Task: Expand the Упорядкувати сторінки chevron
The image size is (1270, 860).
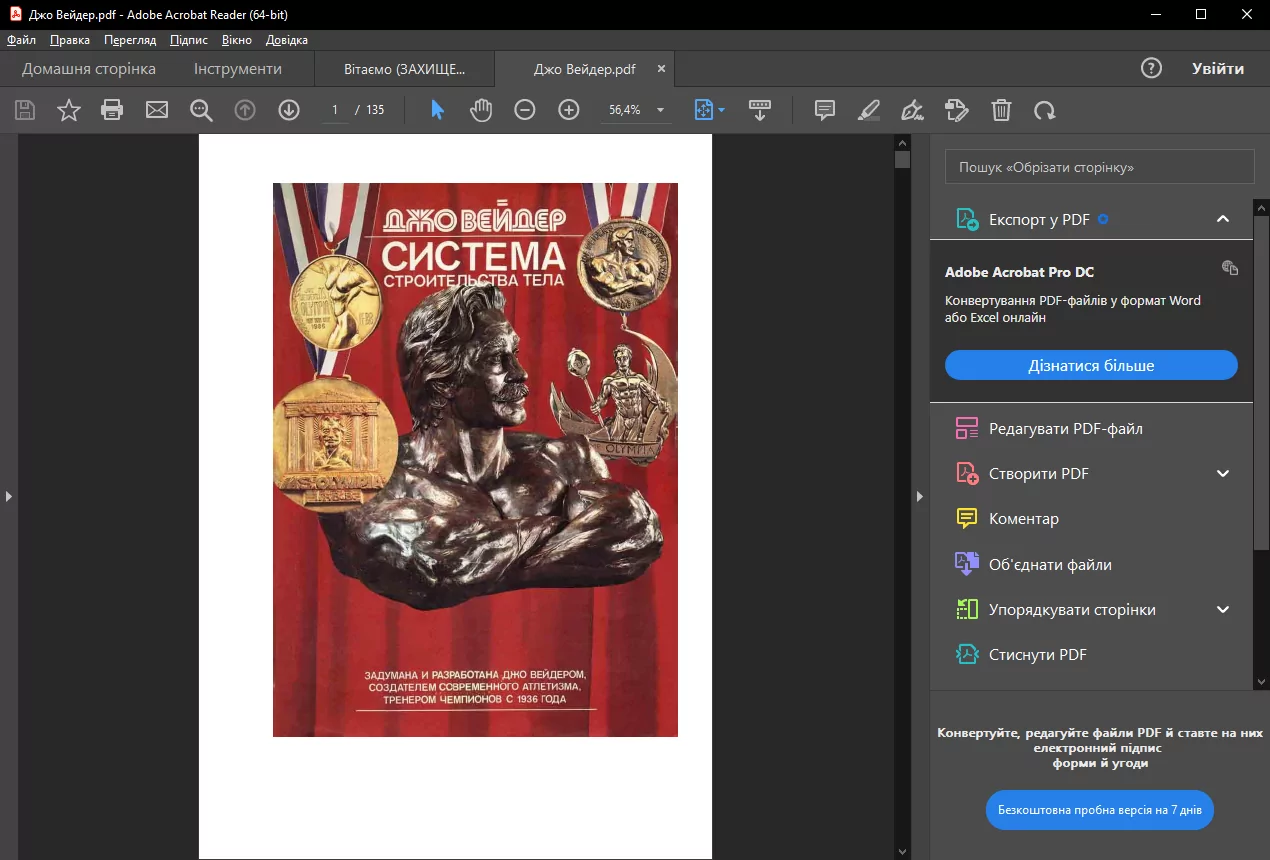Action: point(1222,608)
